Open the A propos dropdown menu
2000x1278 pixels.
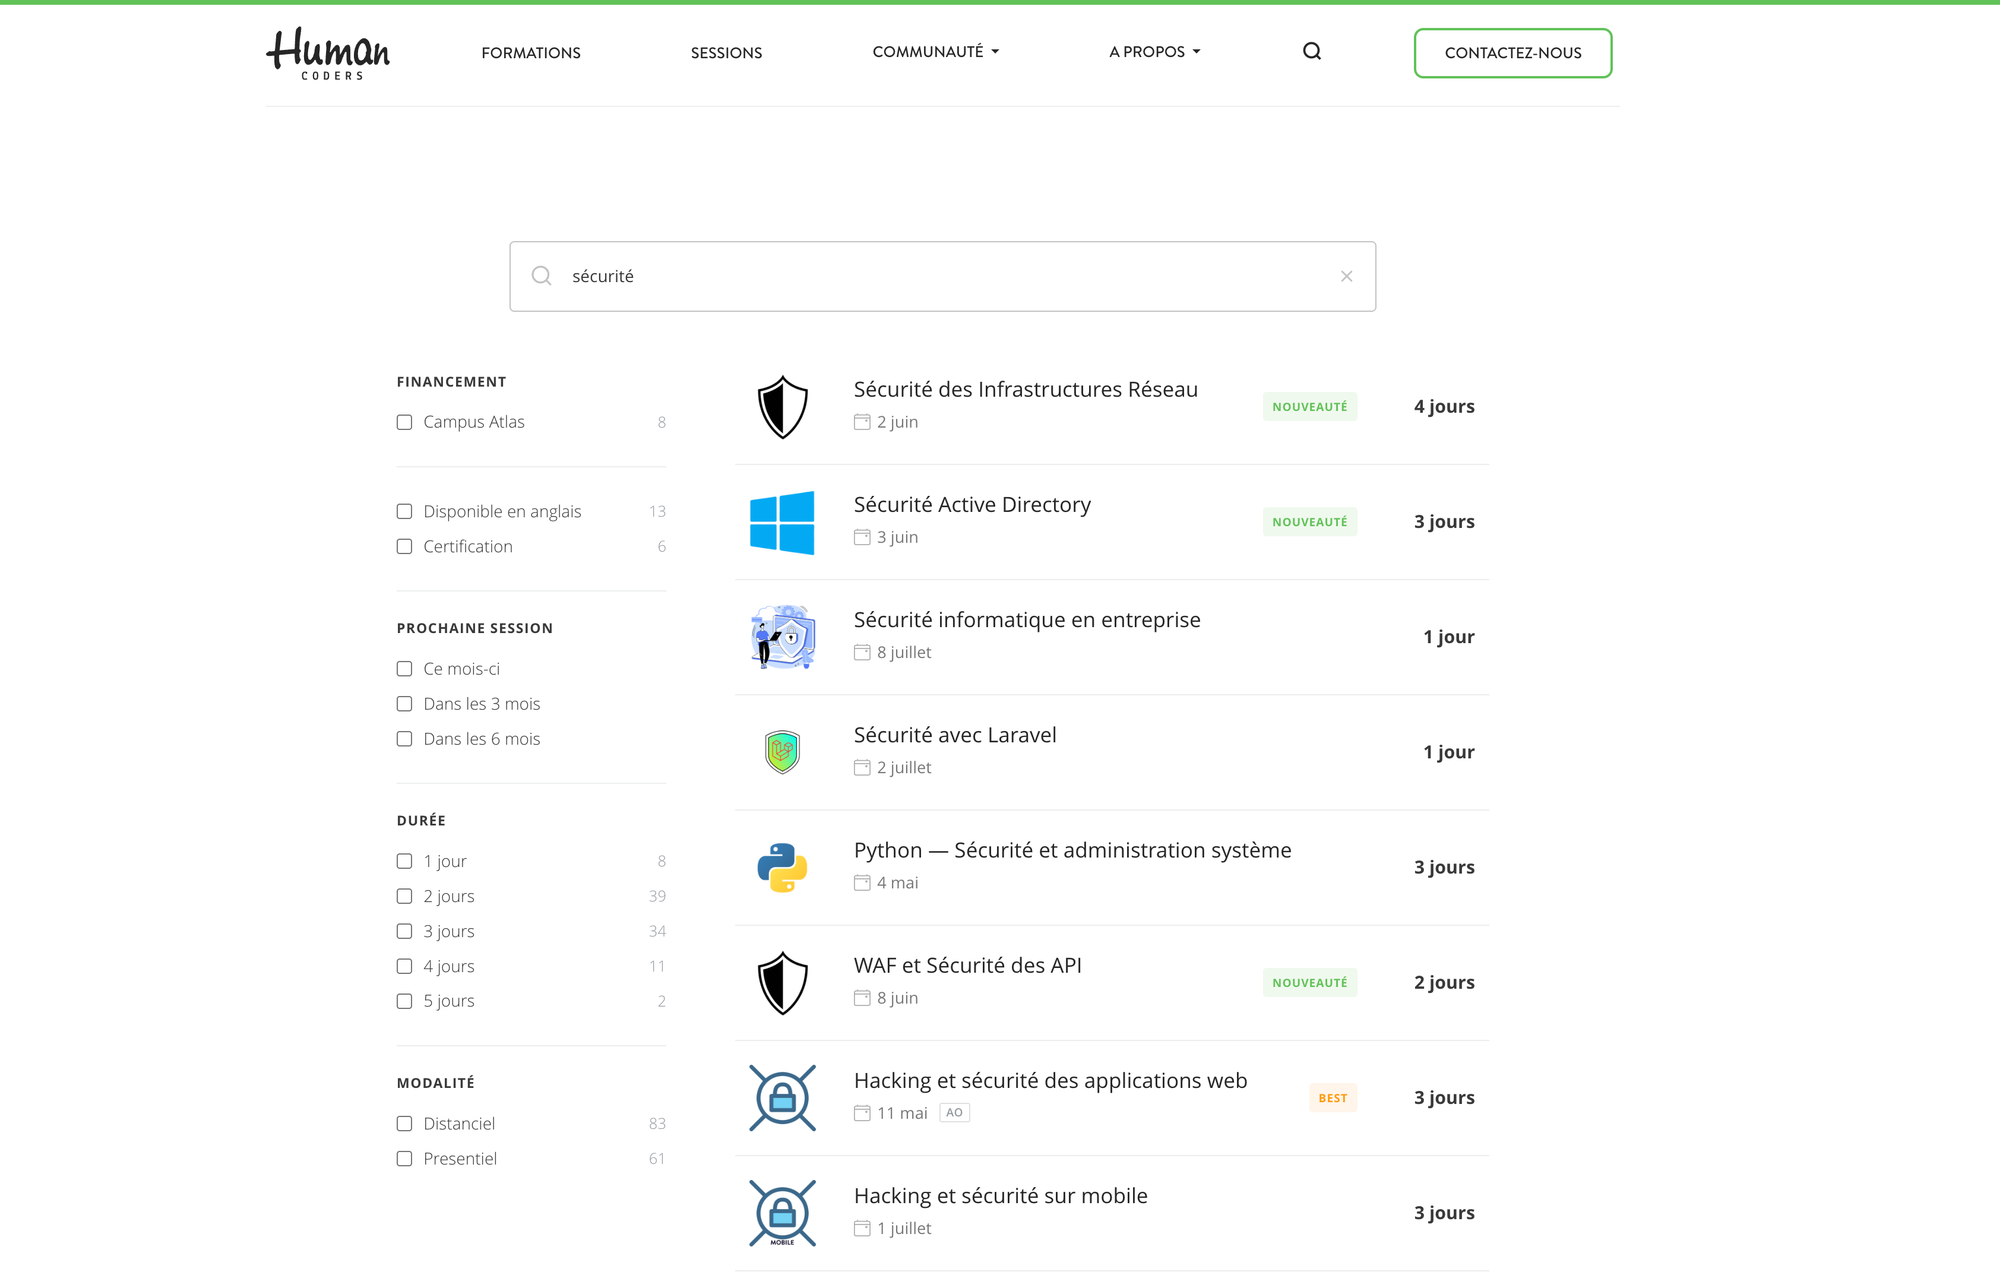tap(1154, 52)
